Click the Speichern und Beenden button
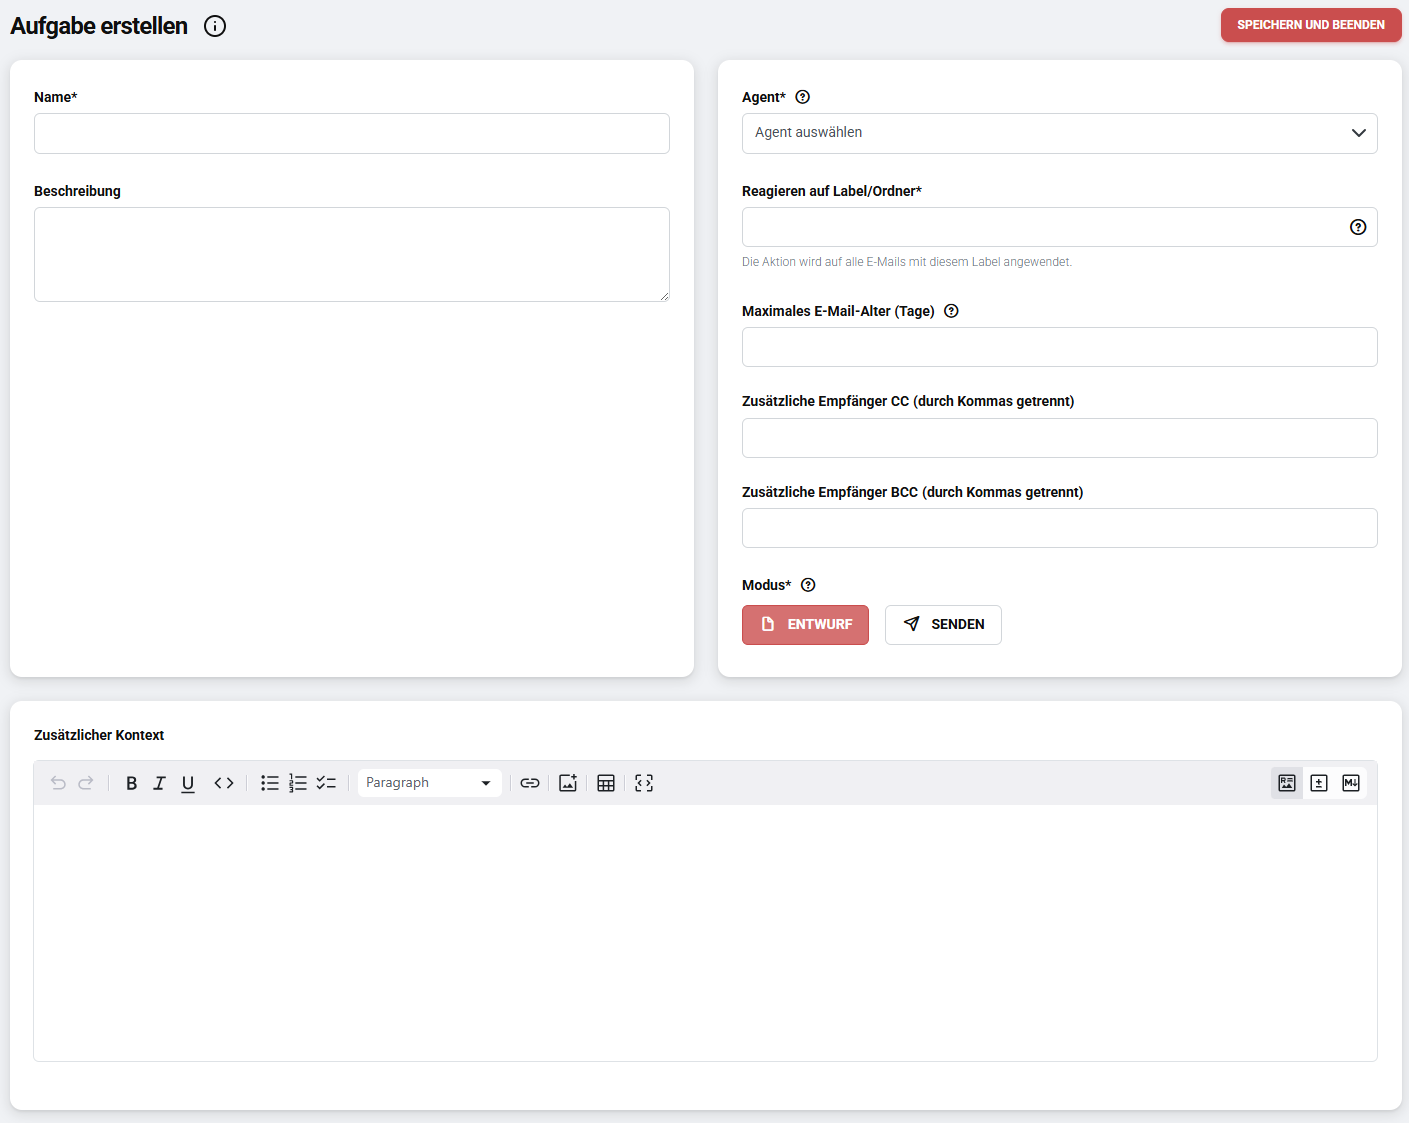The height and width of the screenshot is (1123, 1409). pyautogui.click(x=1311, y=25)
